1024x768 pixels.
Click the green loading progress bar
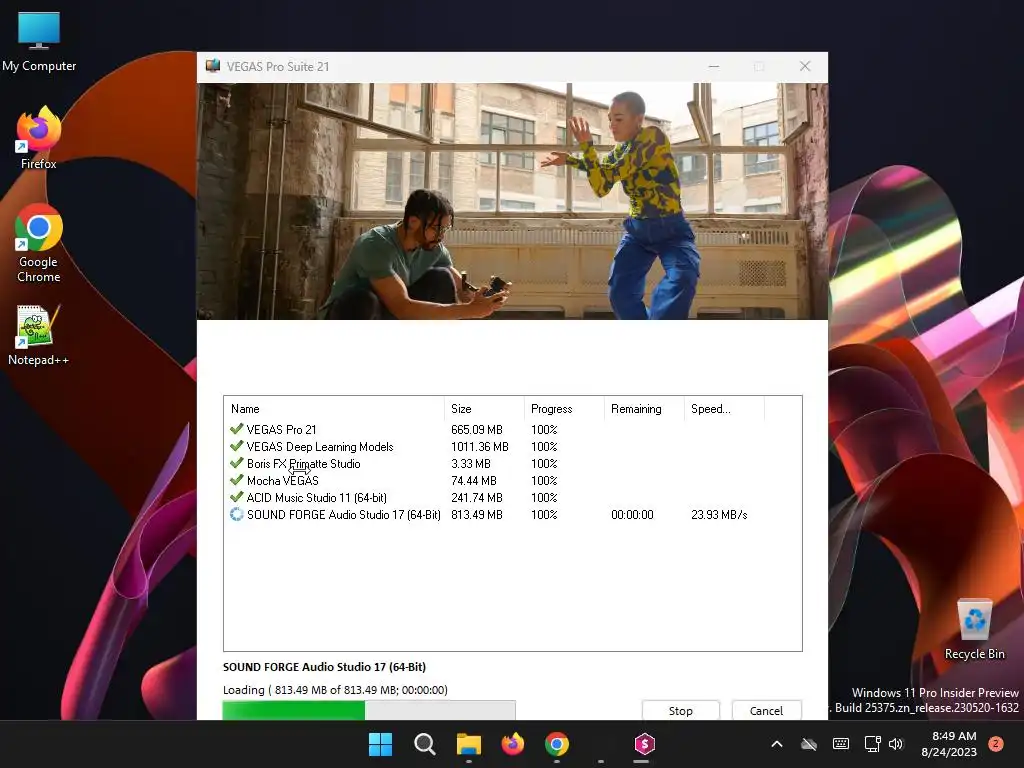(369, 710)
